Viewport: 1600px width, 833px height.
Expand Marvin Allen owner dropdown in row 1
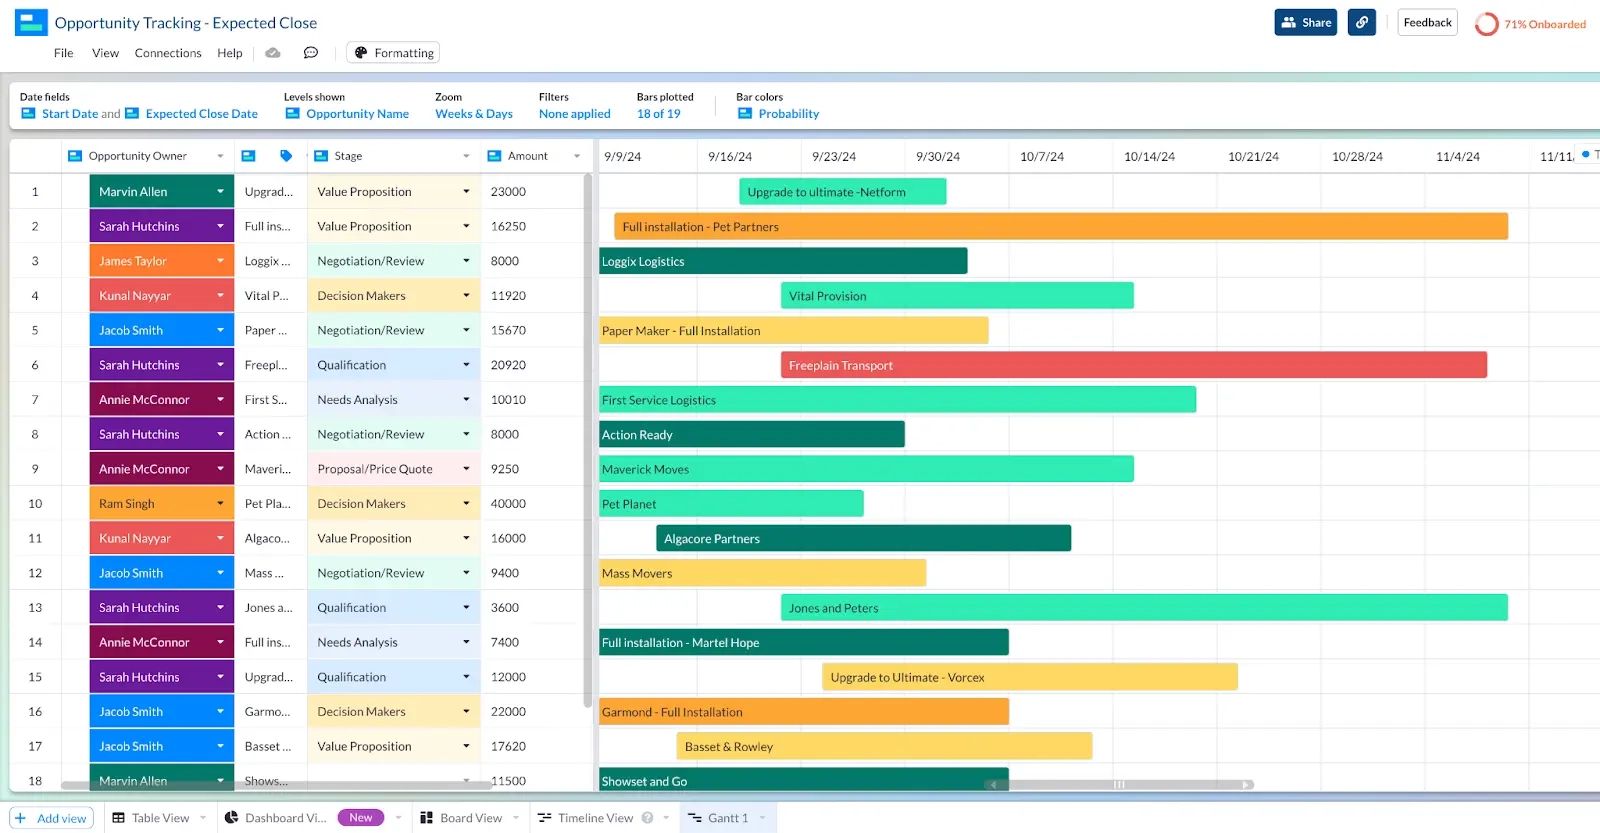(220, 192)
